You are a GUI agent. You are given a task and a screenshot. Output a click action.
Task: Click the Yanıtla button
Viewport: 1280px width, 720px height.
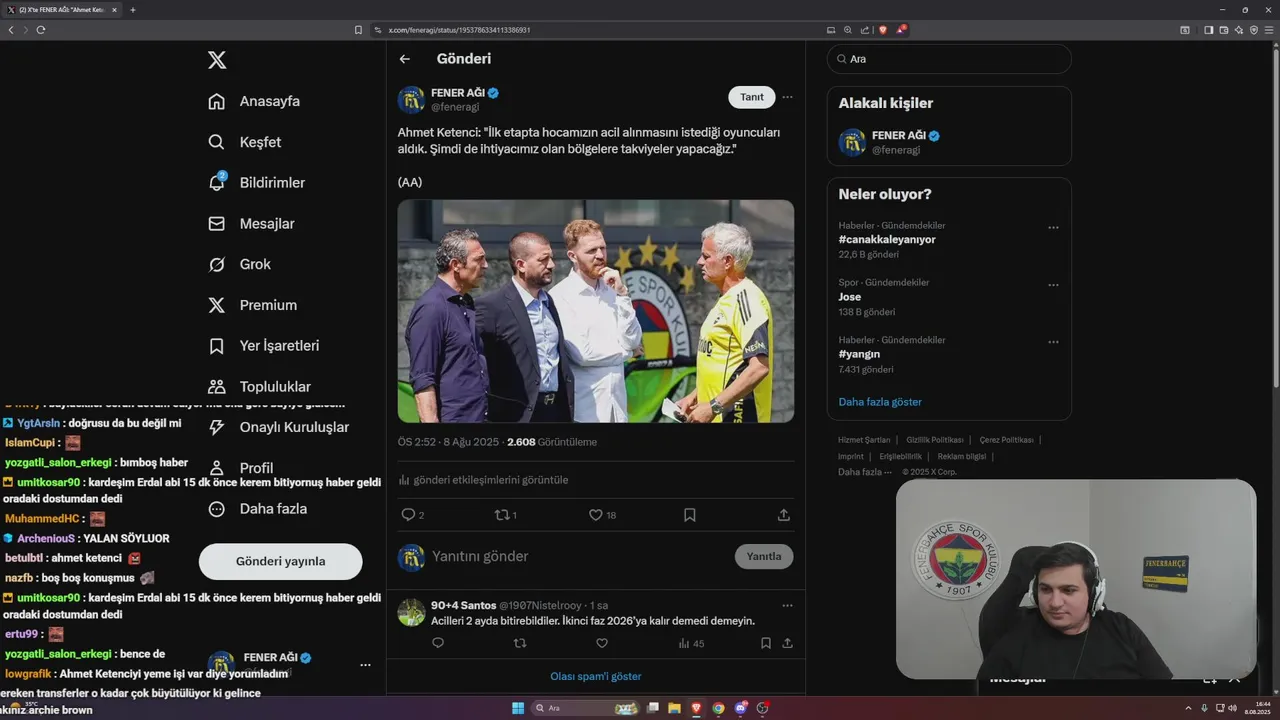tap(764, 556)
